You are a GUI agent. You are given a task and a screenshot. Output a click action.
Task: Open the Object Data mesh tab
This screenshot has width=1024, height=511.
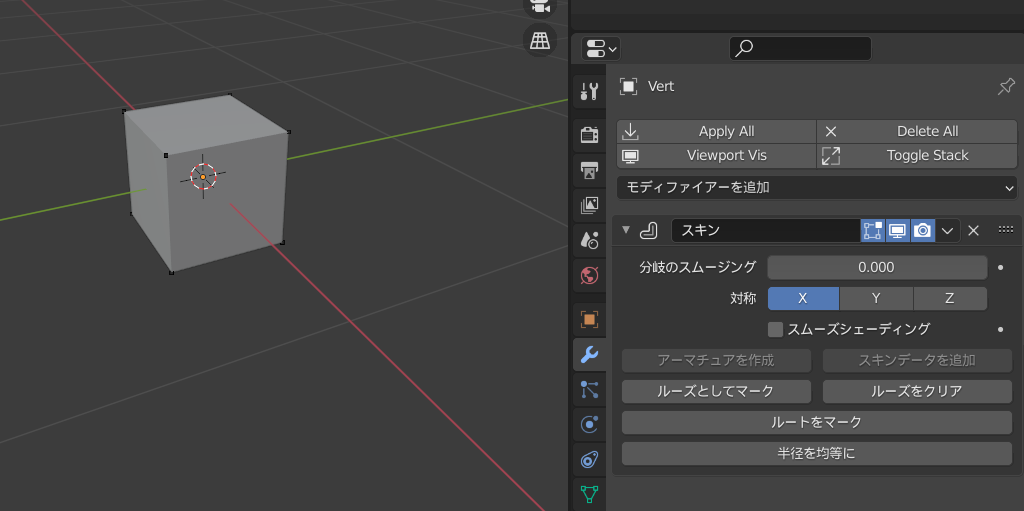pos(589,495)
